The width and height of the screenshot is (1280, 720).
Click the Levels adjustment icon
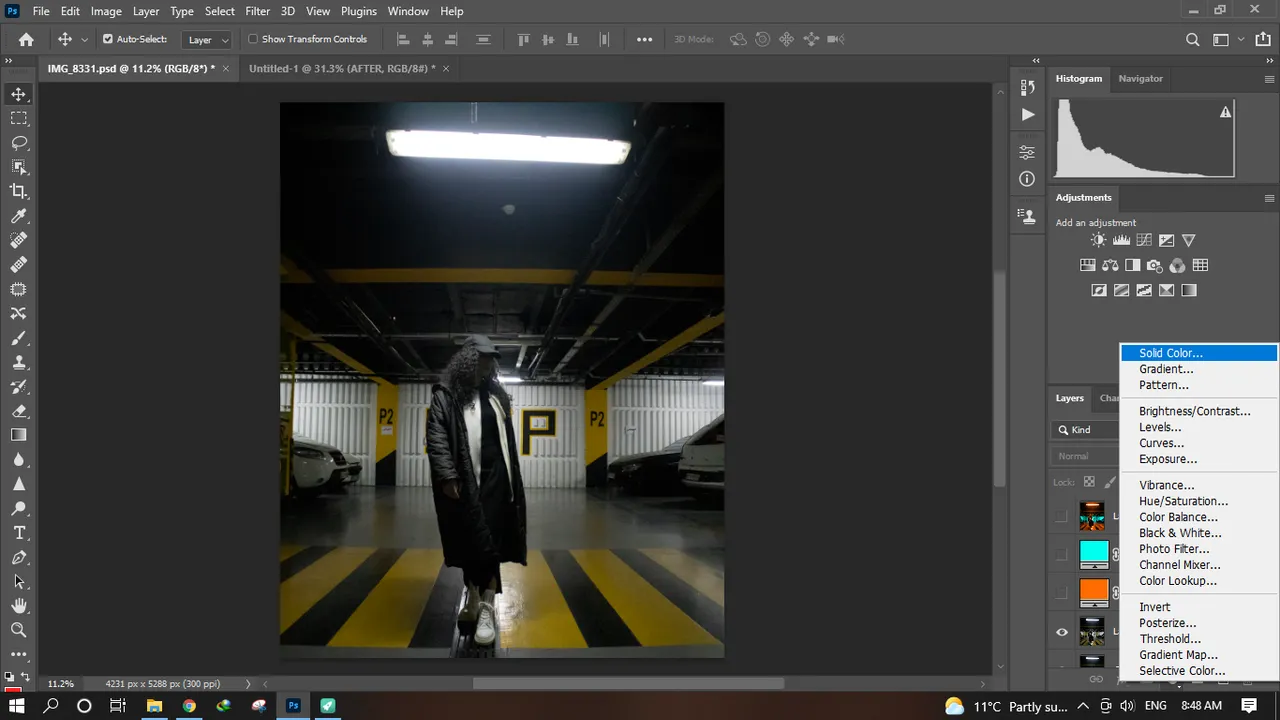(x=1121, y=240)
